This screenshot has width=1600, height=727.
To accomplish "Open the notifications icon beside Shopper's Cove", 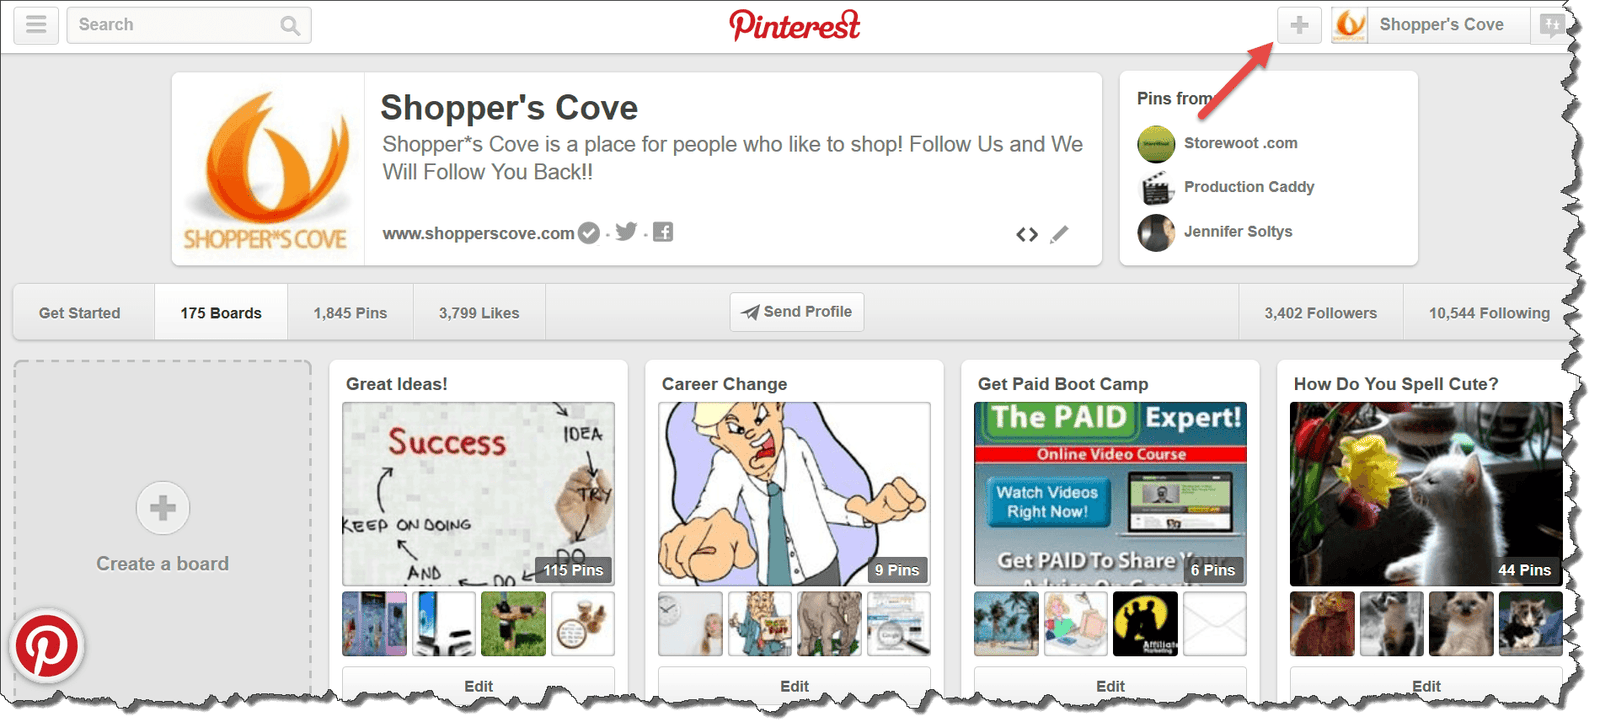I will tap(1551, 25).
